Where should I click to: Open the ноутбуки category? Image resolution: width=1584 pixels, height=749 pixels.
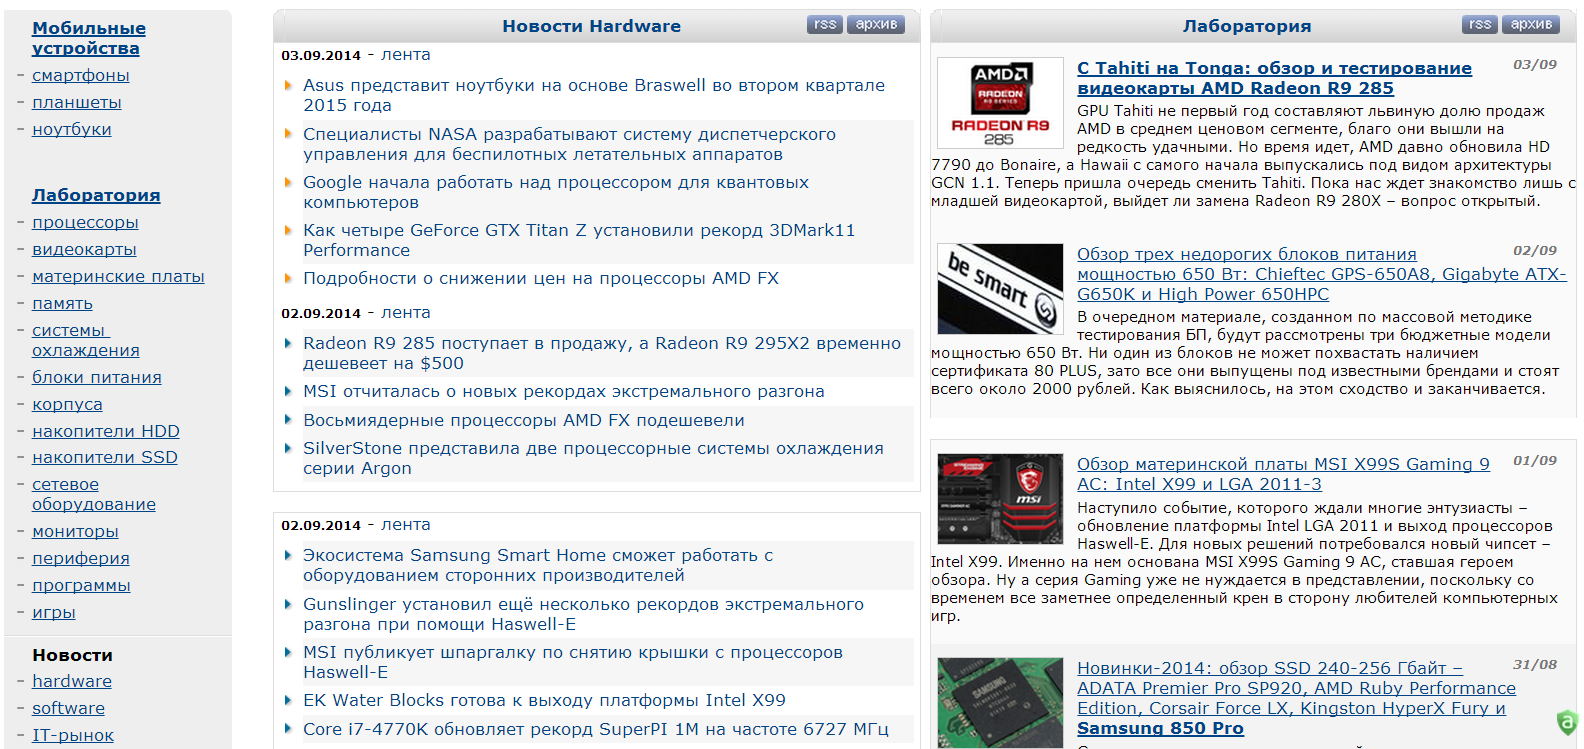pyautogui.click(x=72, y=129)
